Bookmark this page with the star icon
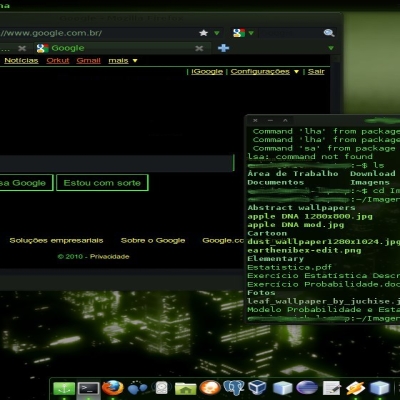400x400 pixels. (203, 33)
